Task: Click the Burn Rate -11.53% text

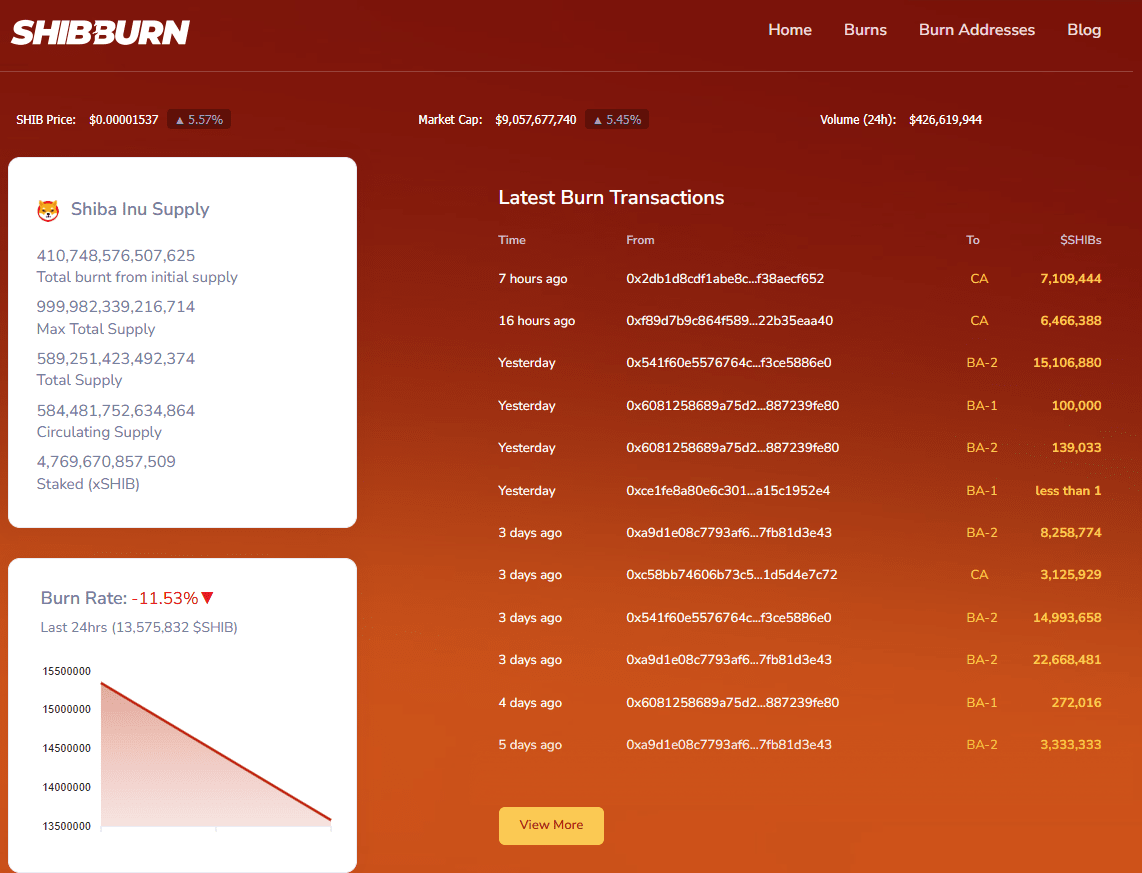Action: pos(119,598)
